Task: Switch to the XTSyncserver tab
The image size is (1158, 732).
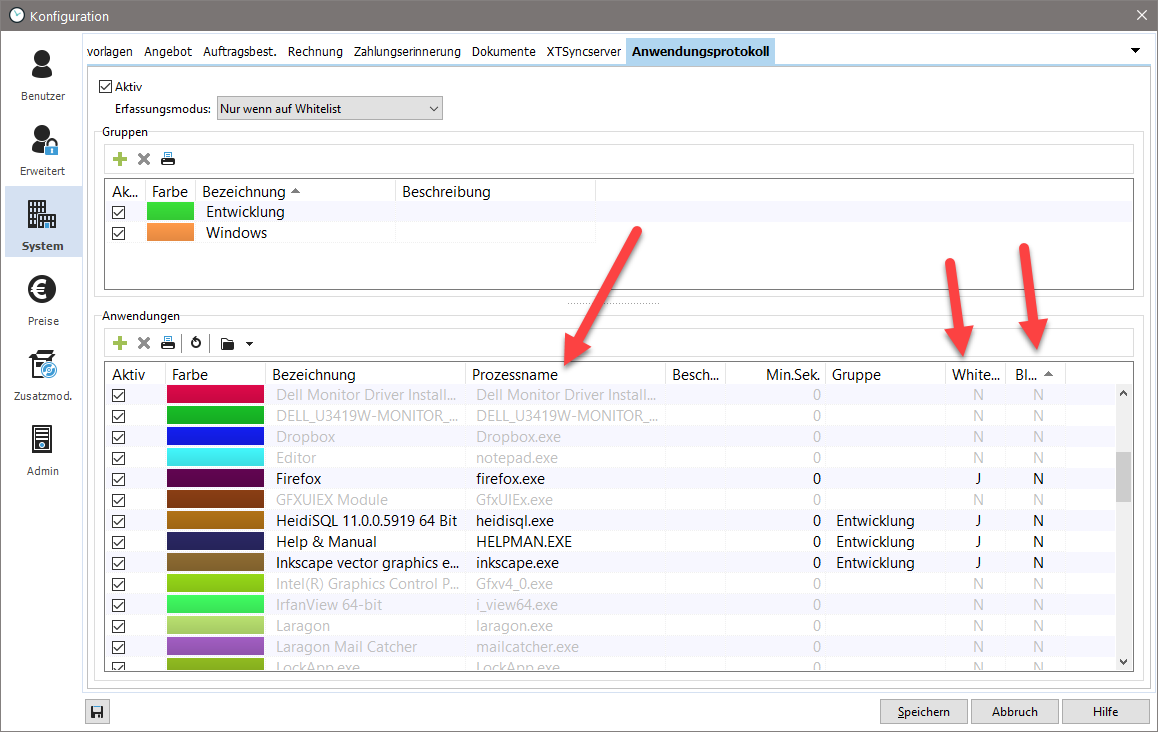Action: point(583,51)
